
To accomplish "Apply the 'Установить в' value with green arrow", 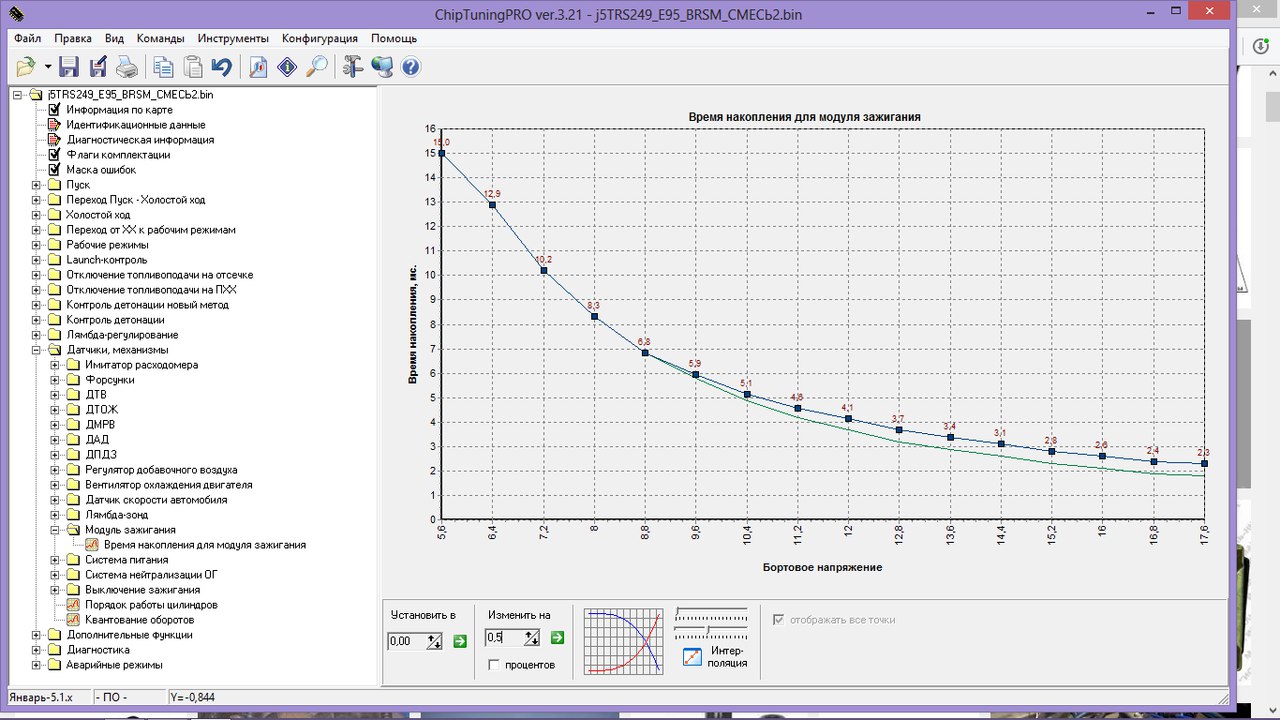I will click(x=460, y=641).
